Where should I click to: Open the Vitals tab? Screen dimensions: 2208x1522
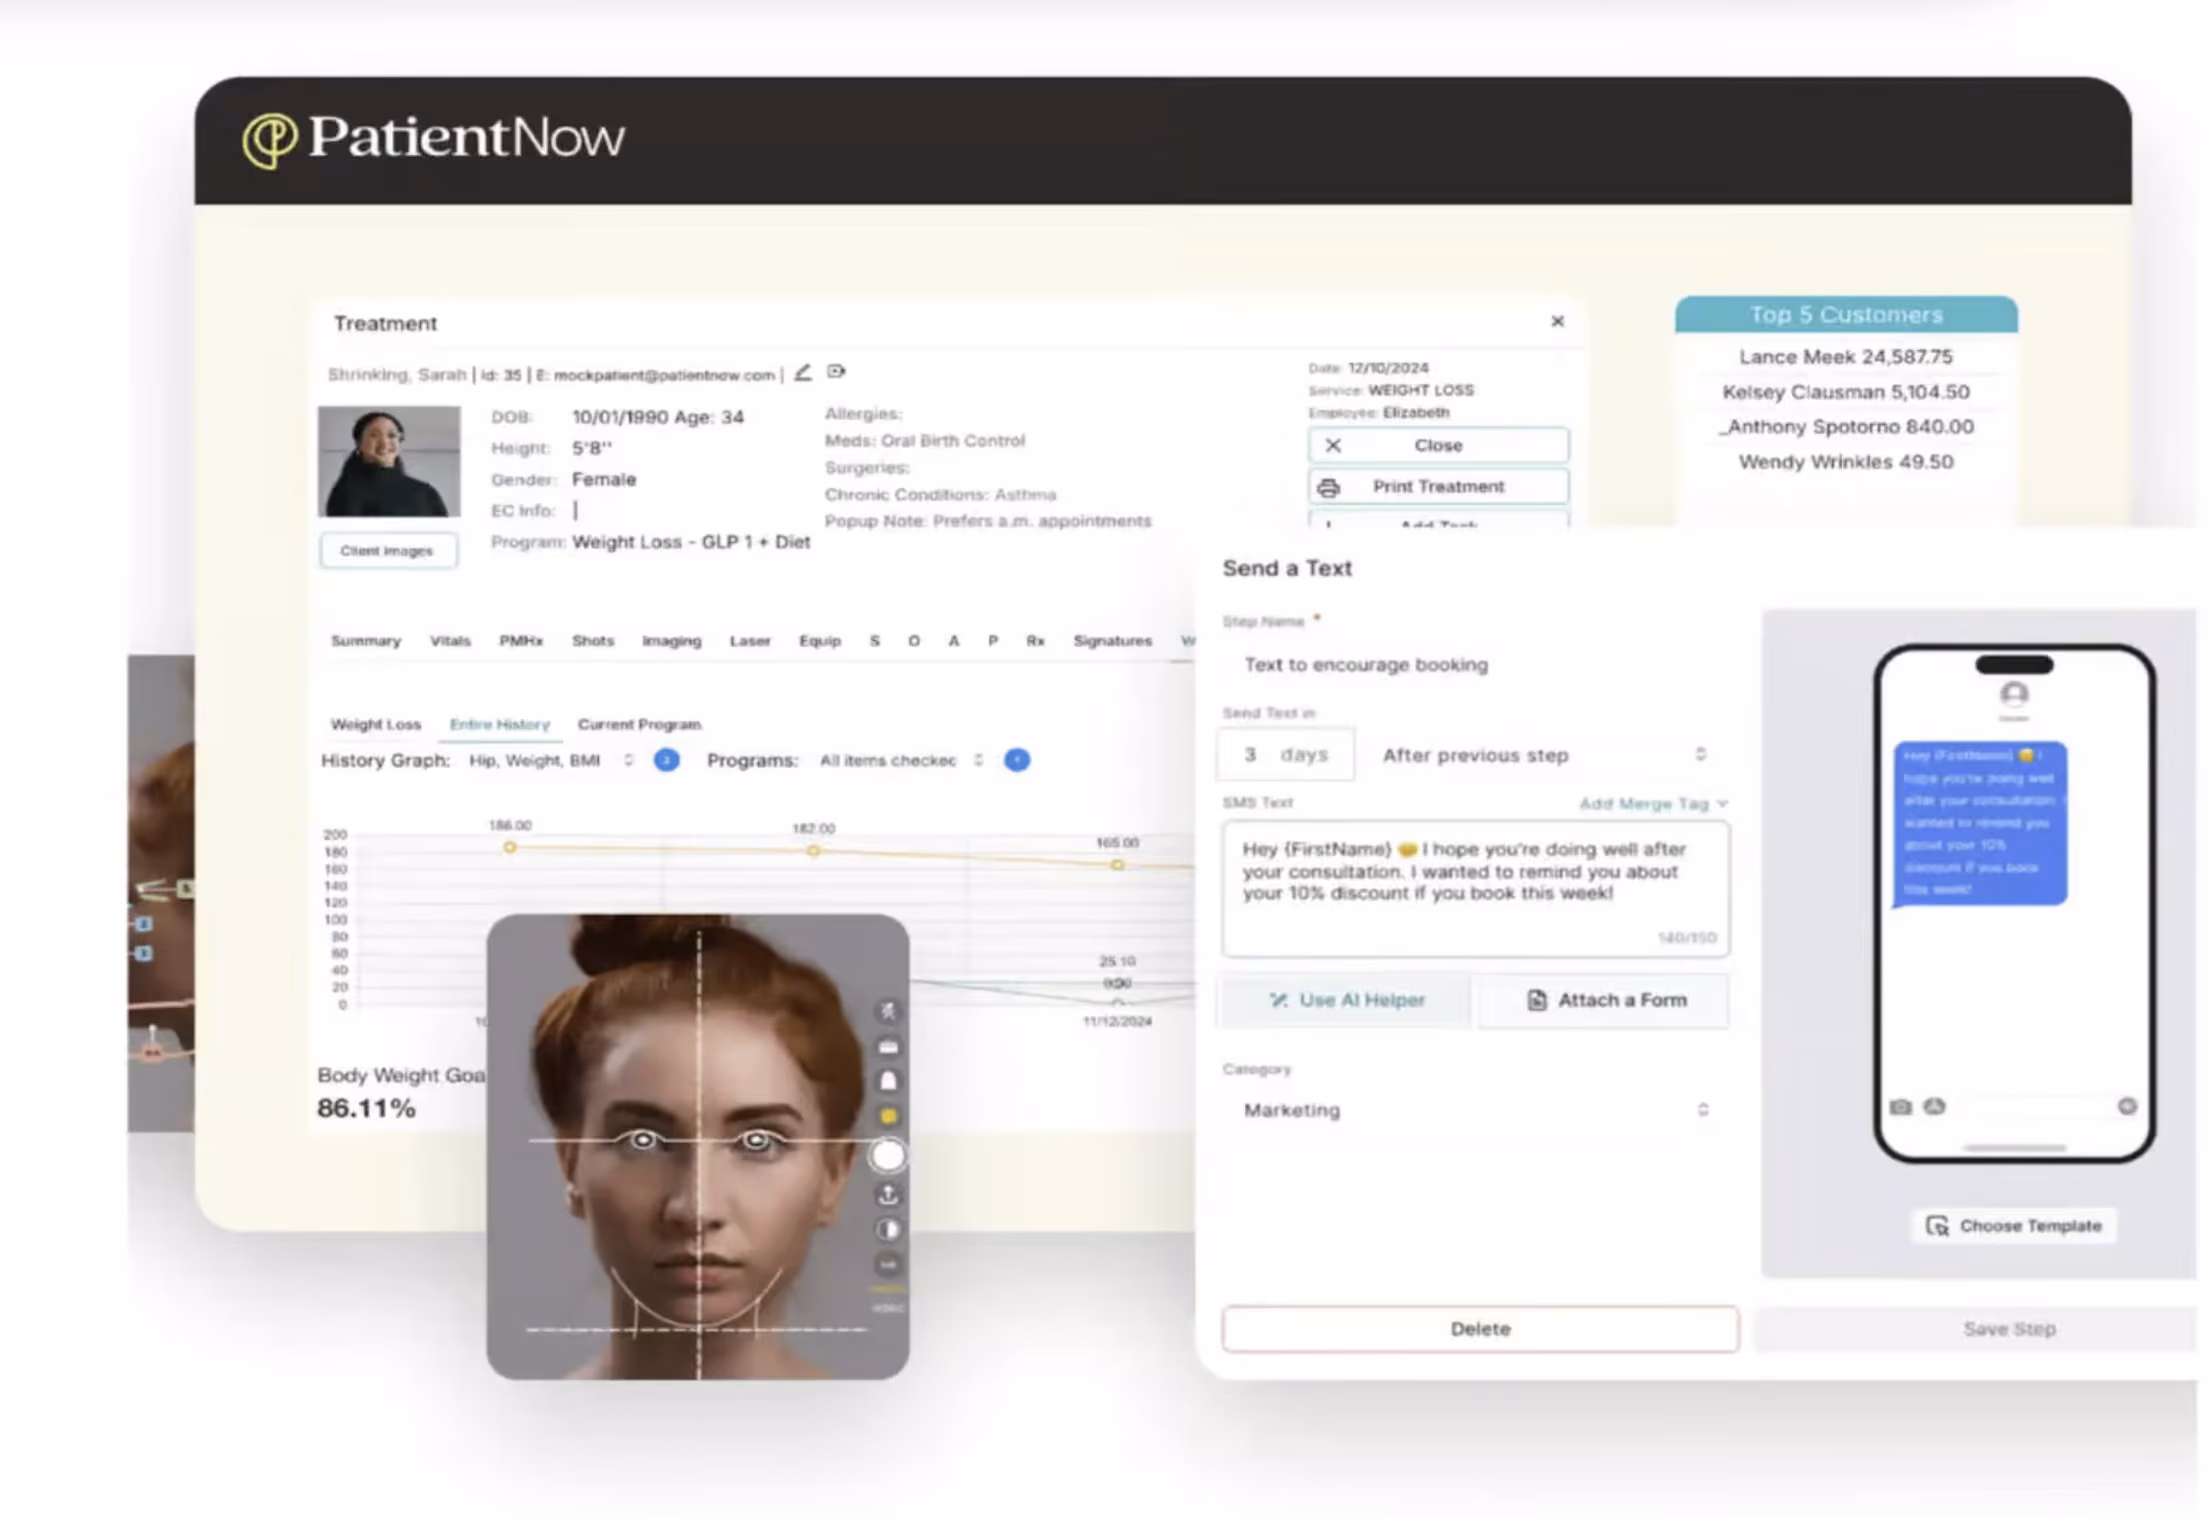450,641
